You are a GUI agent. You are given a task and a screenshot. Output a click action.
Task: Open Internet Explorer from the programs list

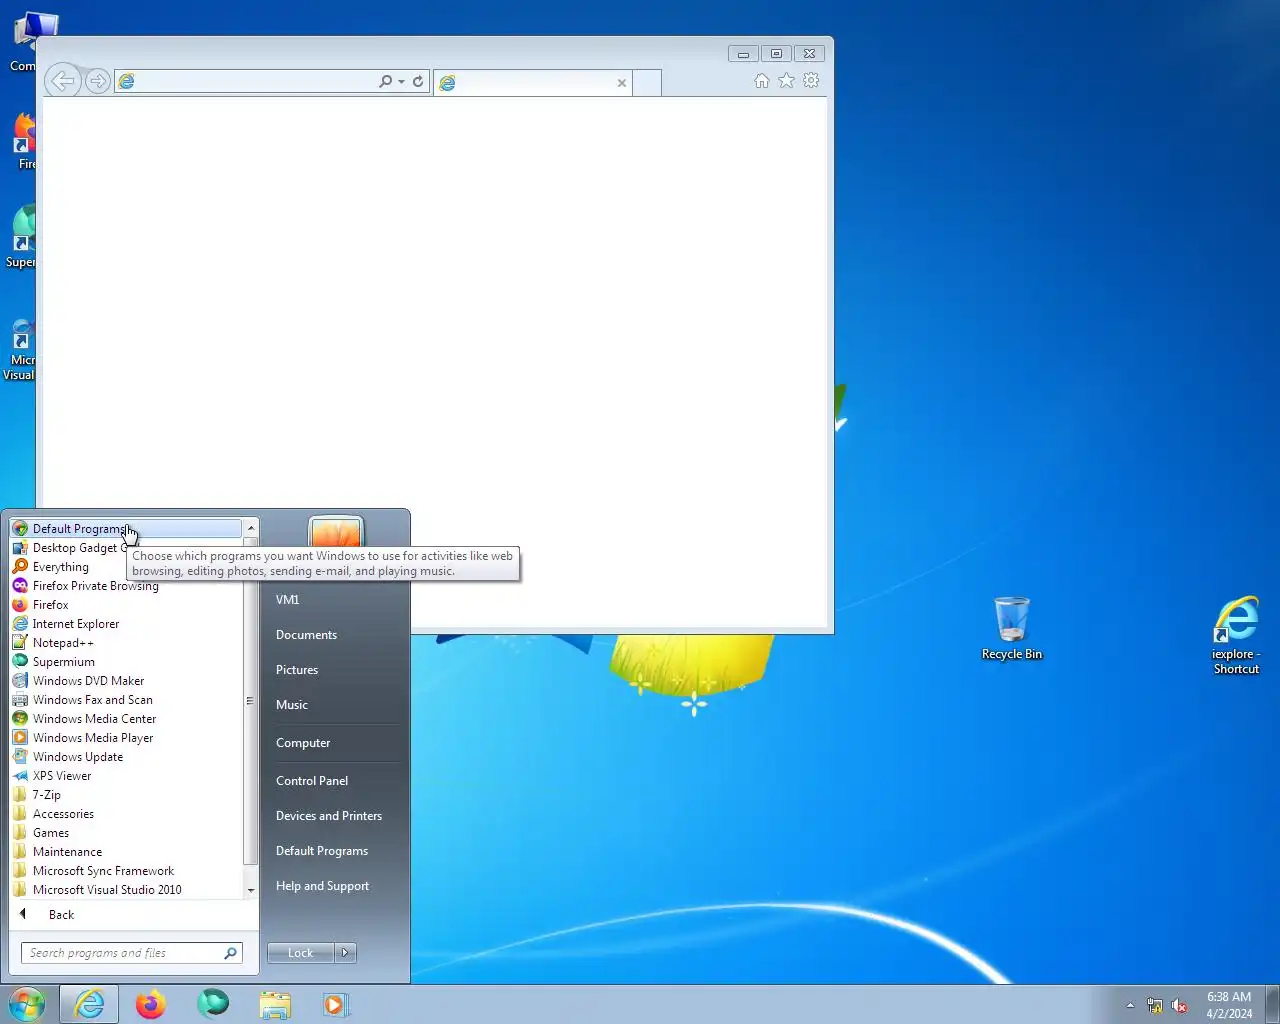(x=125, y=624)
